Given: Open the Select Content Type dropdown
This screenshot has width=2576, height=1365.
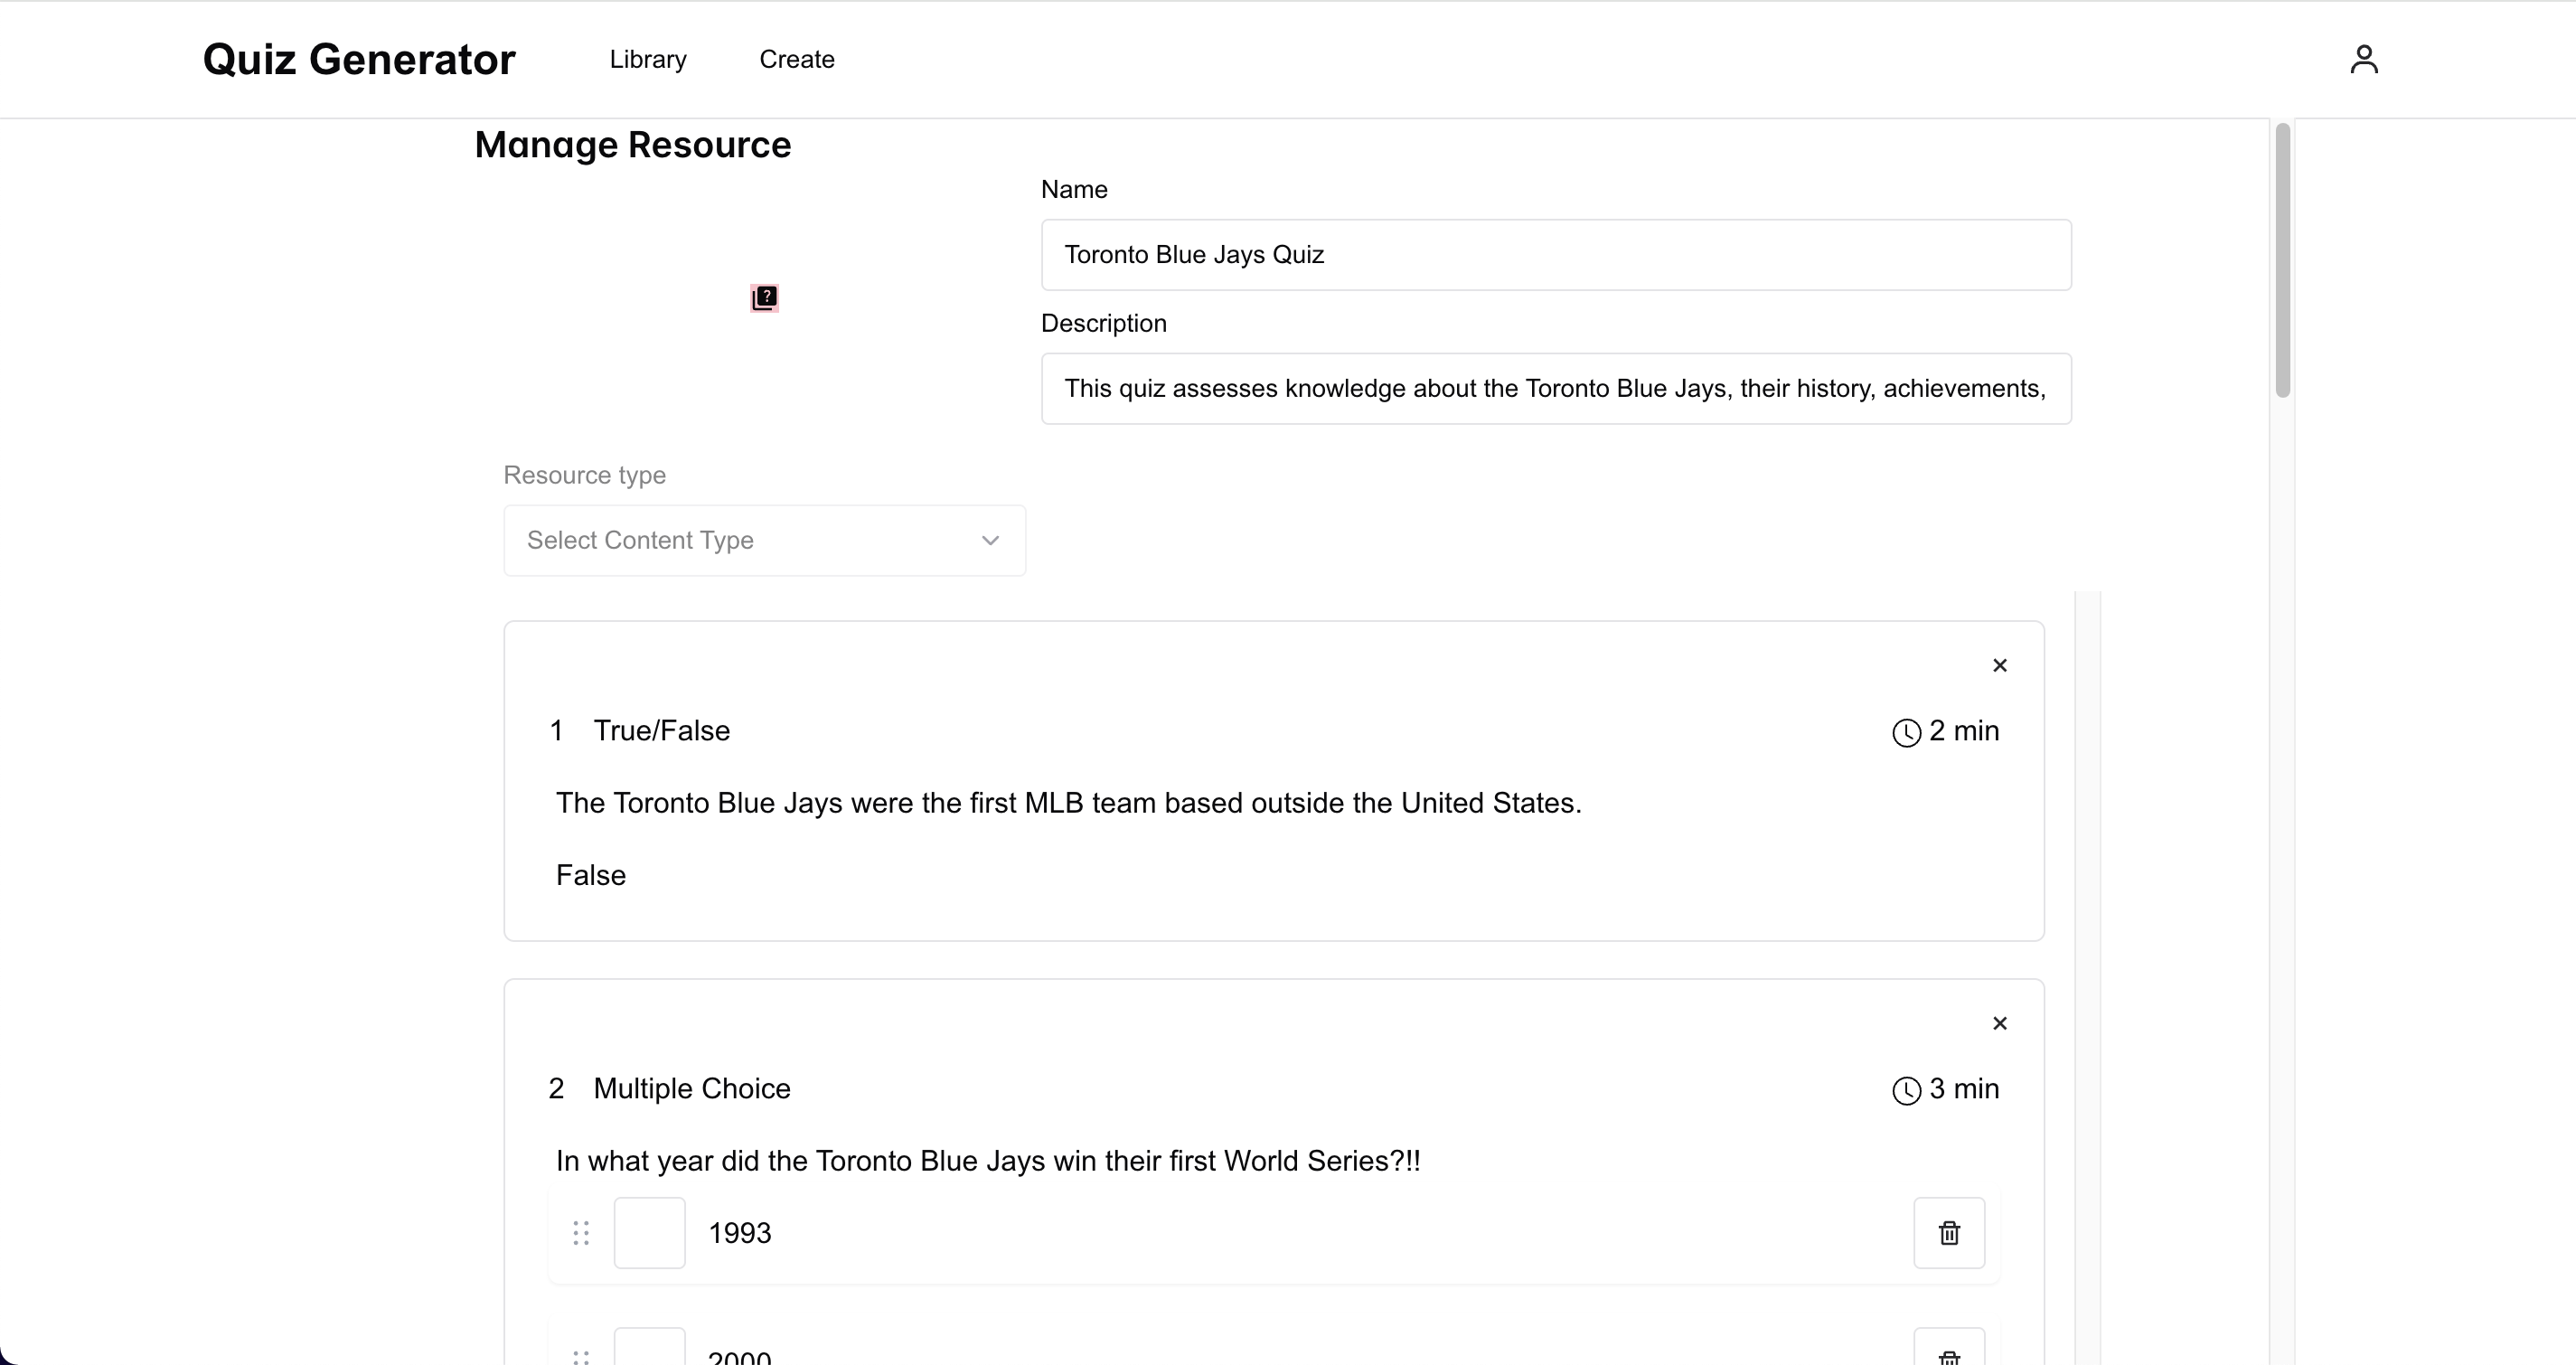Looking at the screenshot, I should [764, 540].
